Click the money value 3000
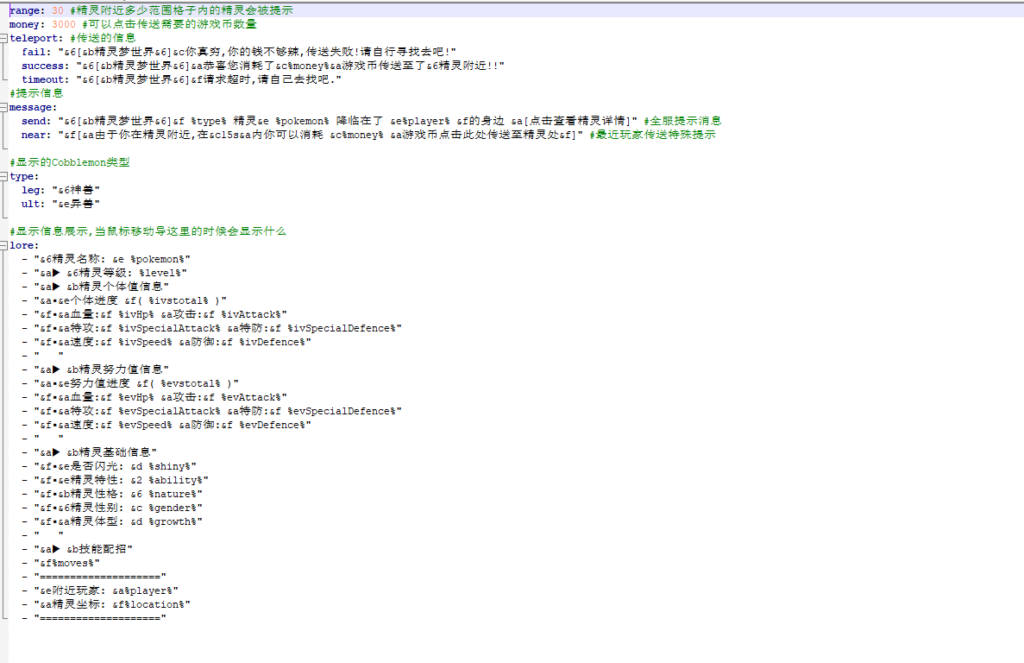This screenshot has height=663, width=1024. coord(62,24)
